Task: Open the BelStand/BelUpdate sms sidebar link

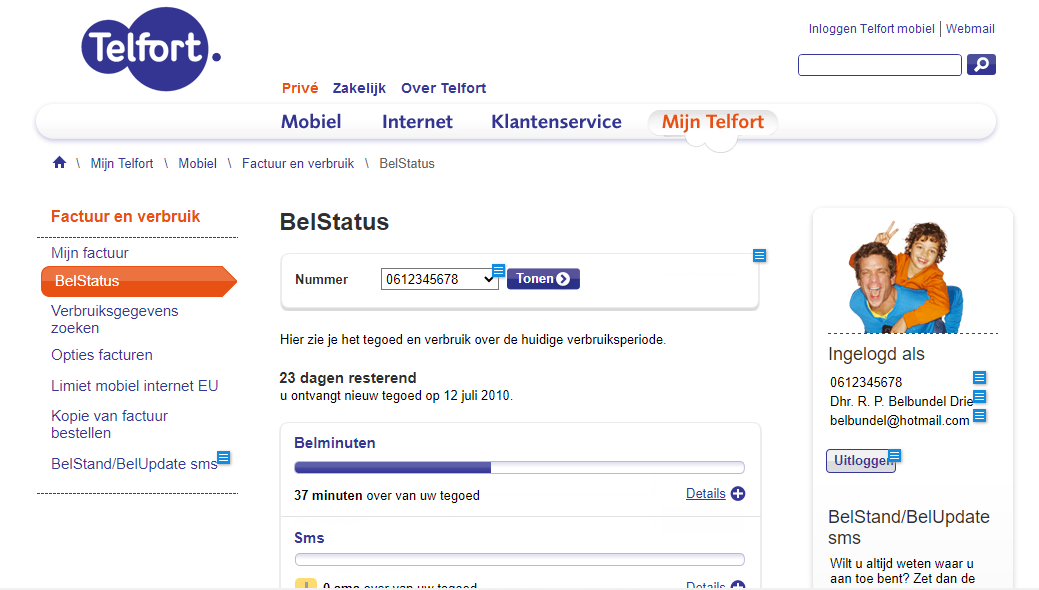Action: 134,464
